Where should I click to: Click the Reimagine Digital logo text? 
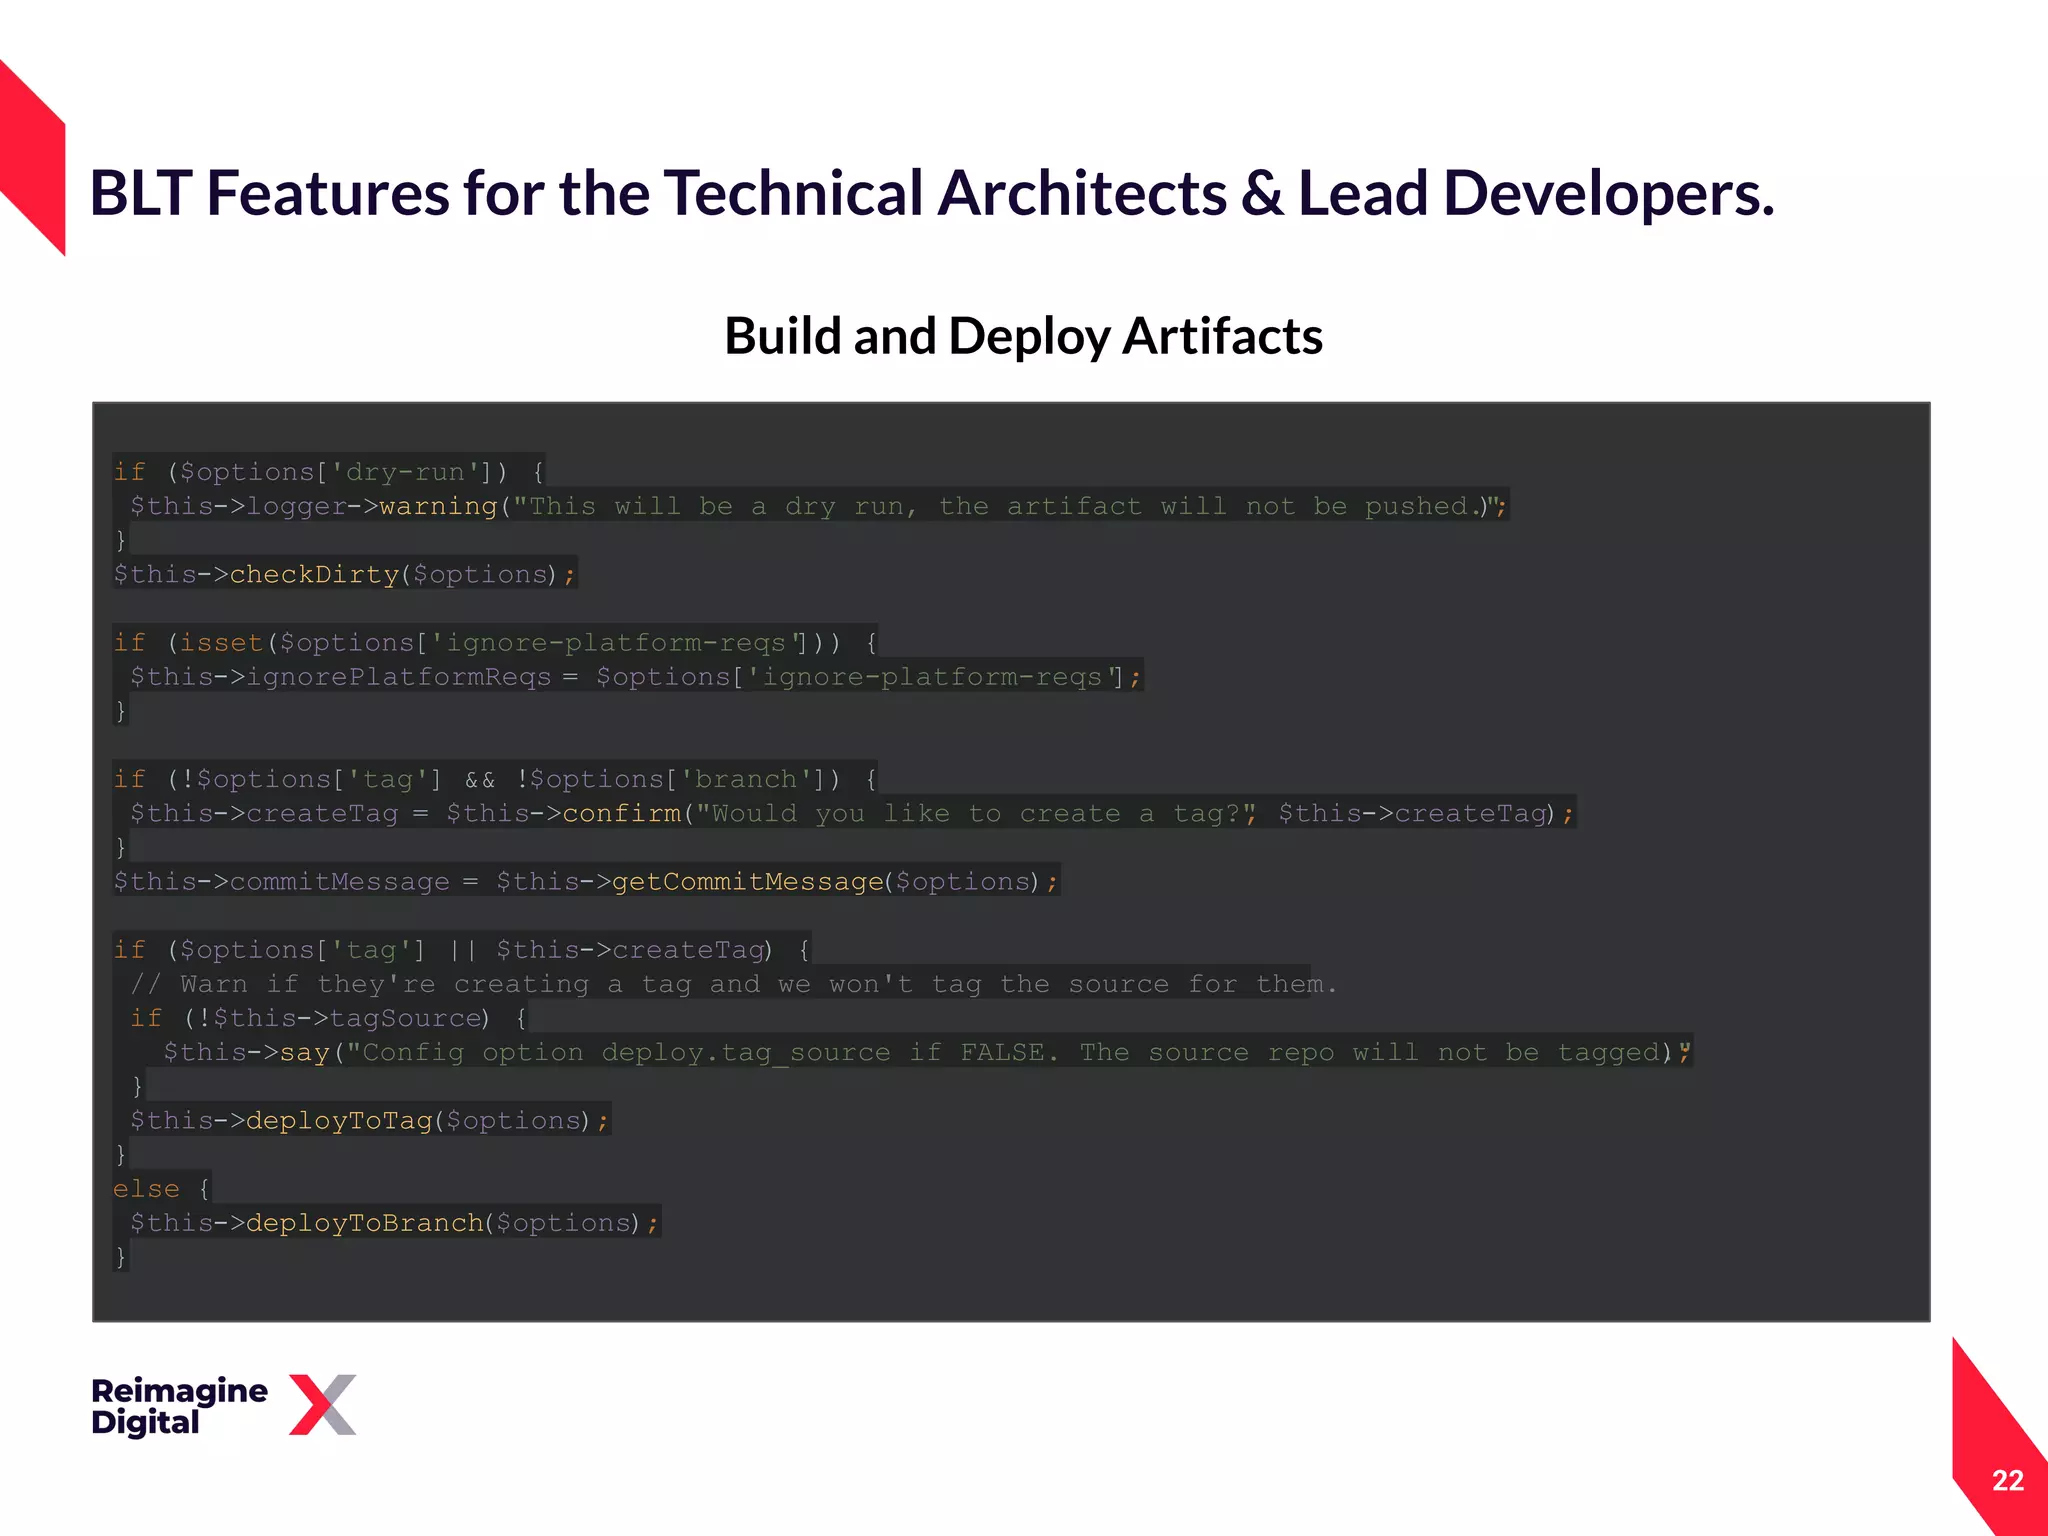coord(179,1406)
